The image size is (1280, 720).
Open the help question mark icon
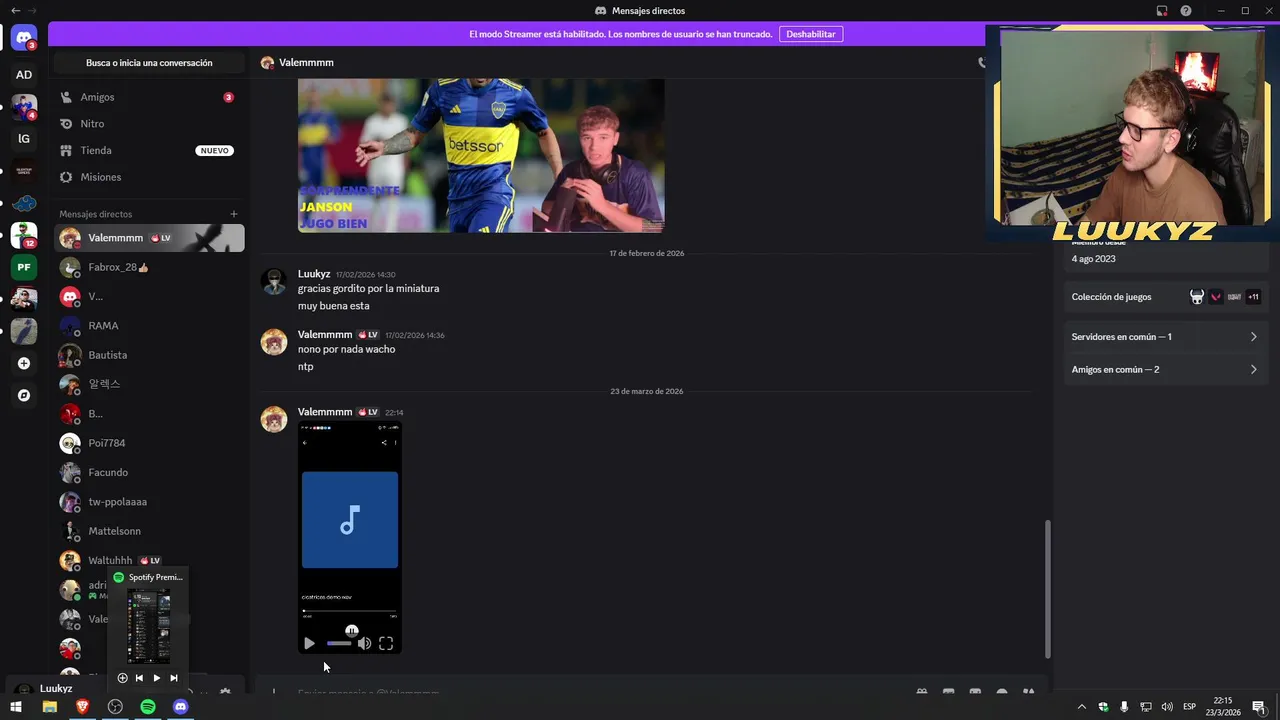point(1186,11)
